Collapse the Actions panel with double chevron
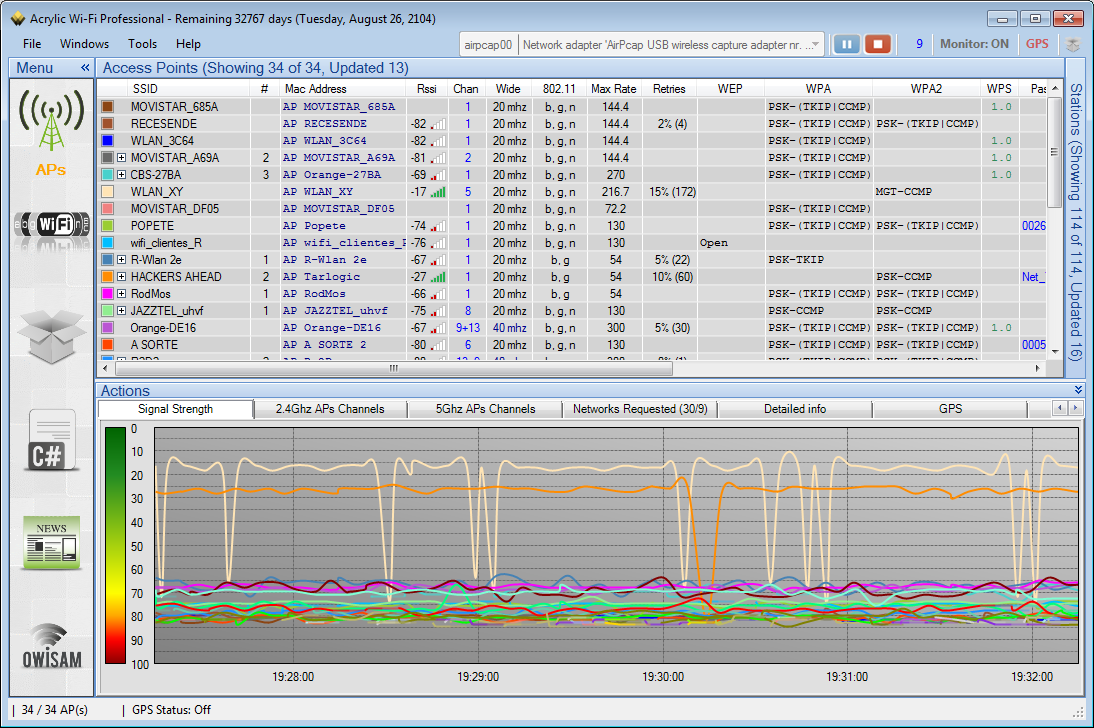 click(x=1078, y=389)
